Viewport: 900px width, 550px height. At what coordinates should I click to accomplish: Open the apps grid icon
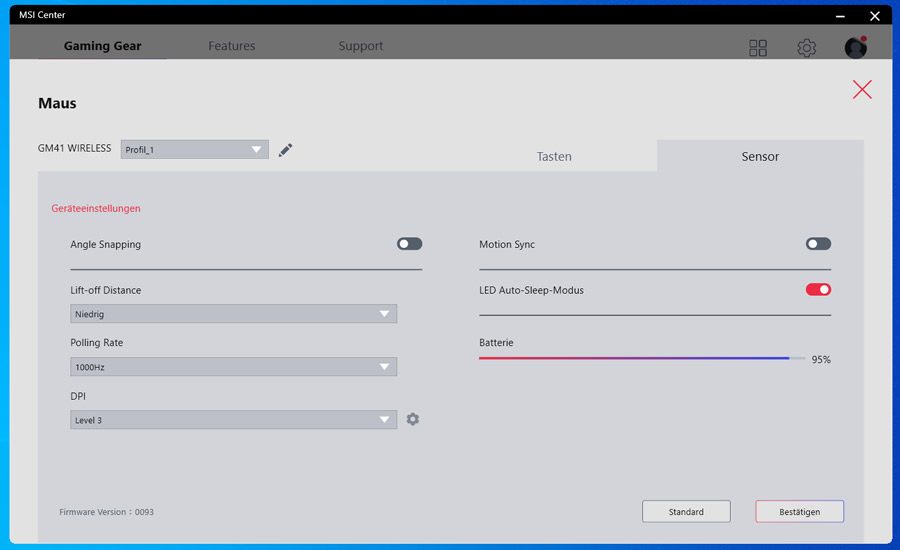click(758, 48)
